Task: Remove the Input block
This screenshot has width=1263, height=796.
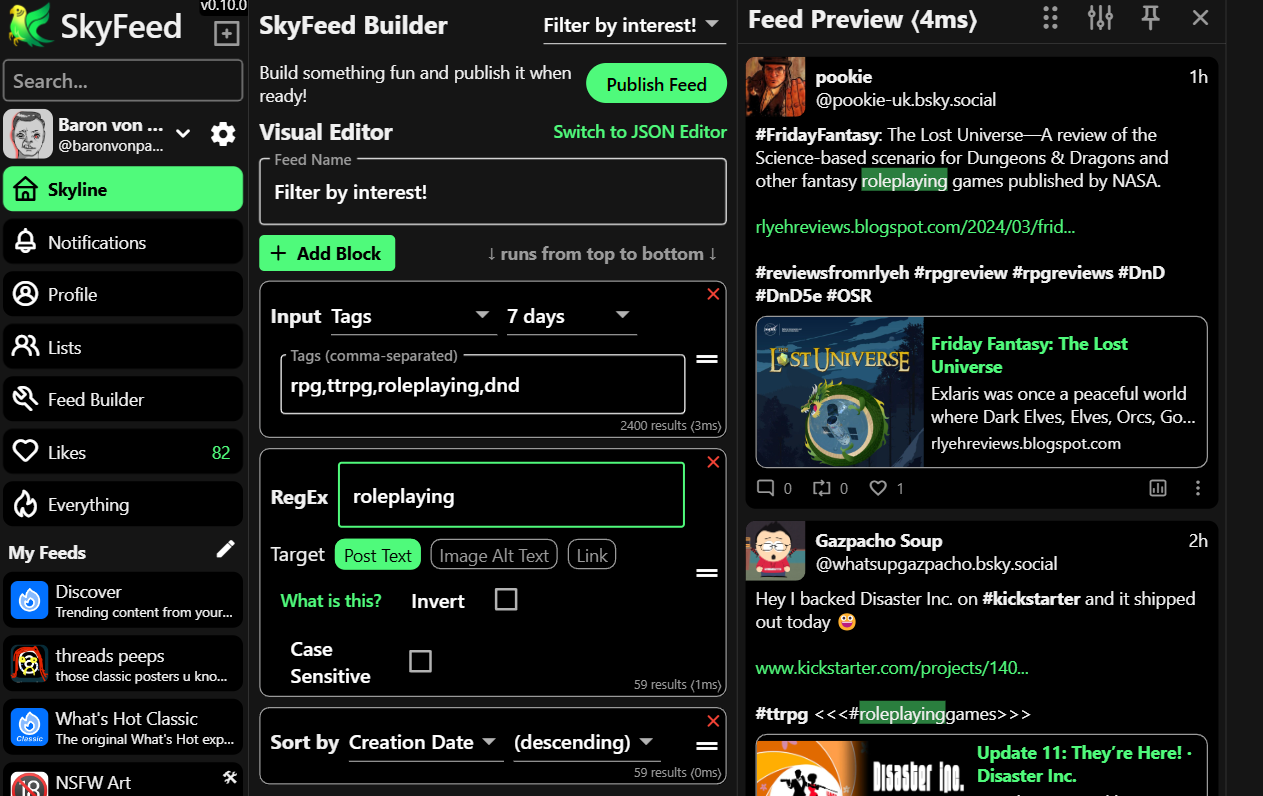Action: 713,294
